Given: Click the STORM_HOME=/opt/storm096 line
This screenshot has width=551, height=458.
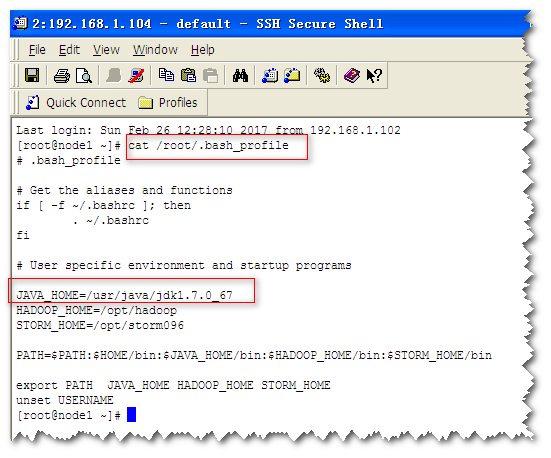Looking at the screenshot, I should (100, 325).
